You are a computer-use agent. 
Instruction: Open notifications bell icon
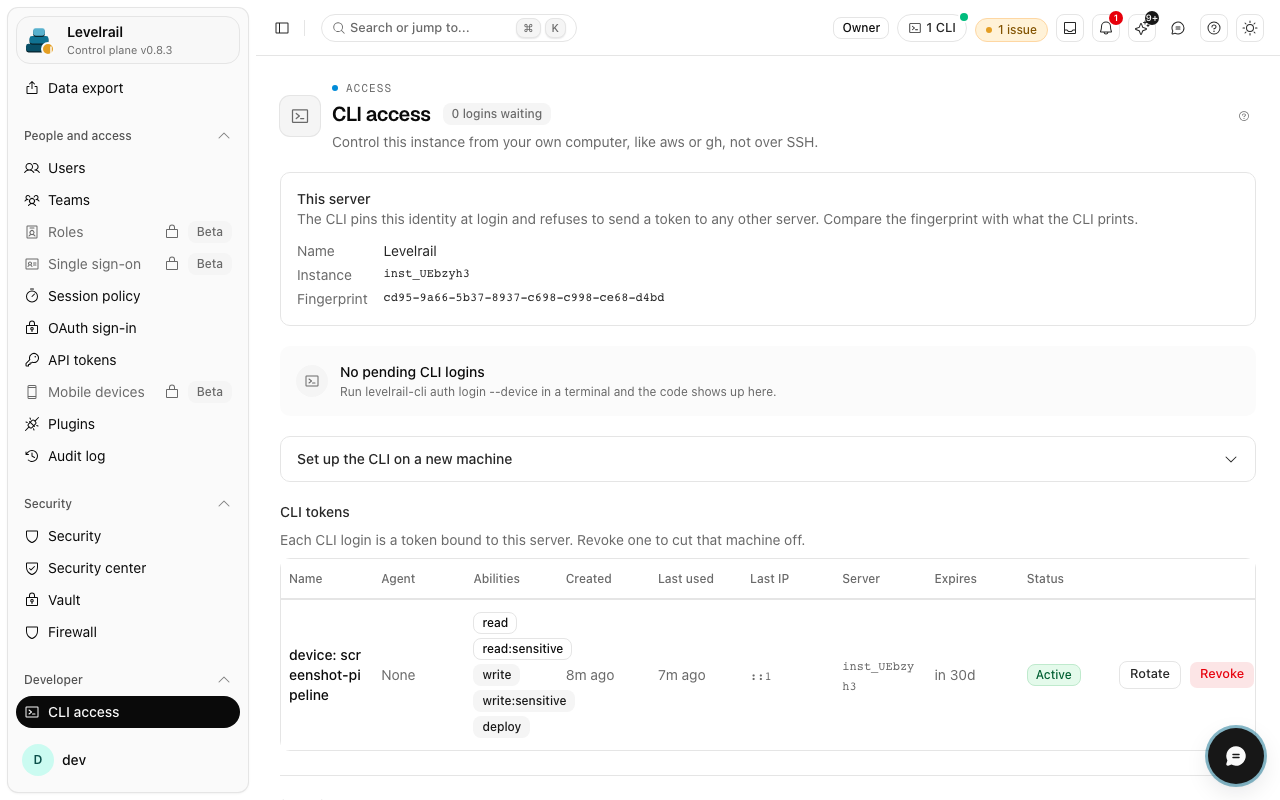click(1106, 28)
